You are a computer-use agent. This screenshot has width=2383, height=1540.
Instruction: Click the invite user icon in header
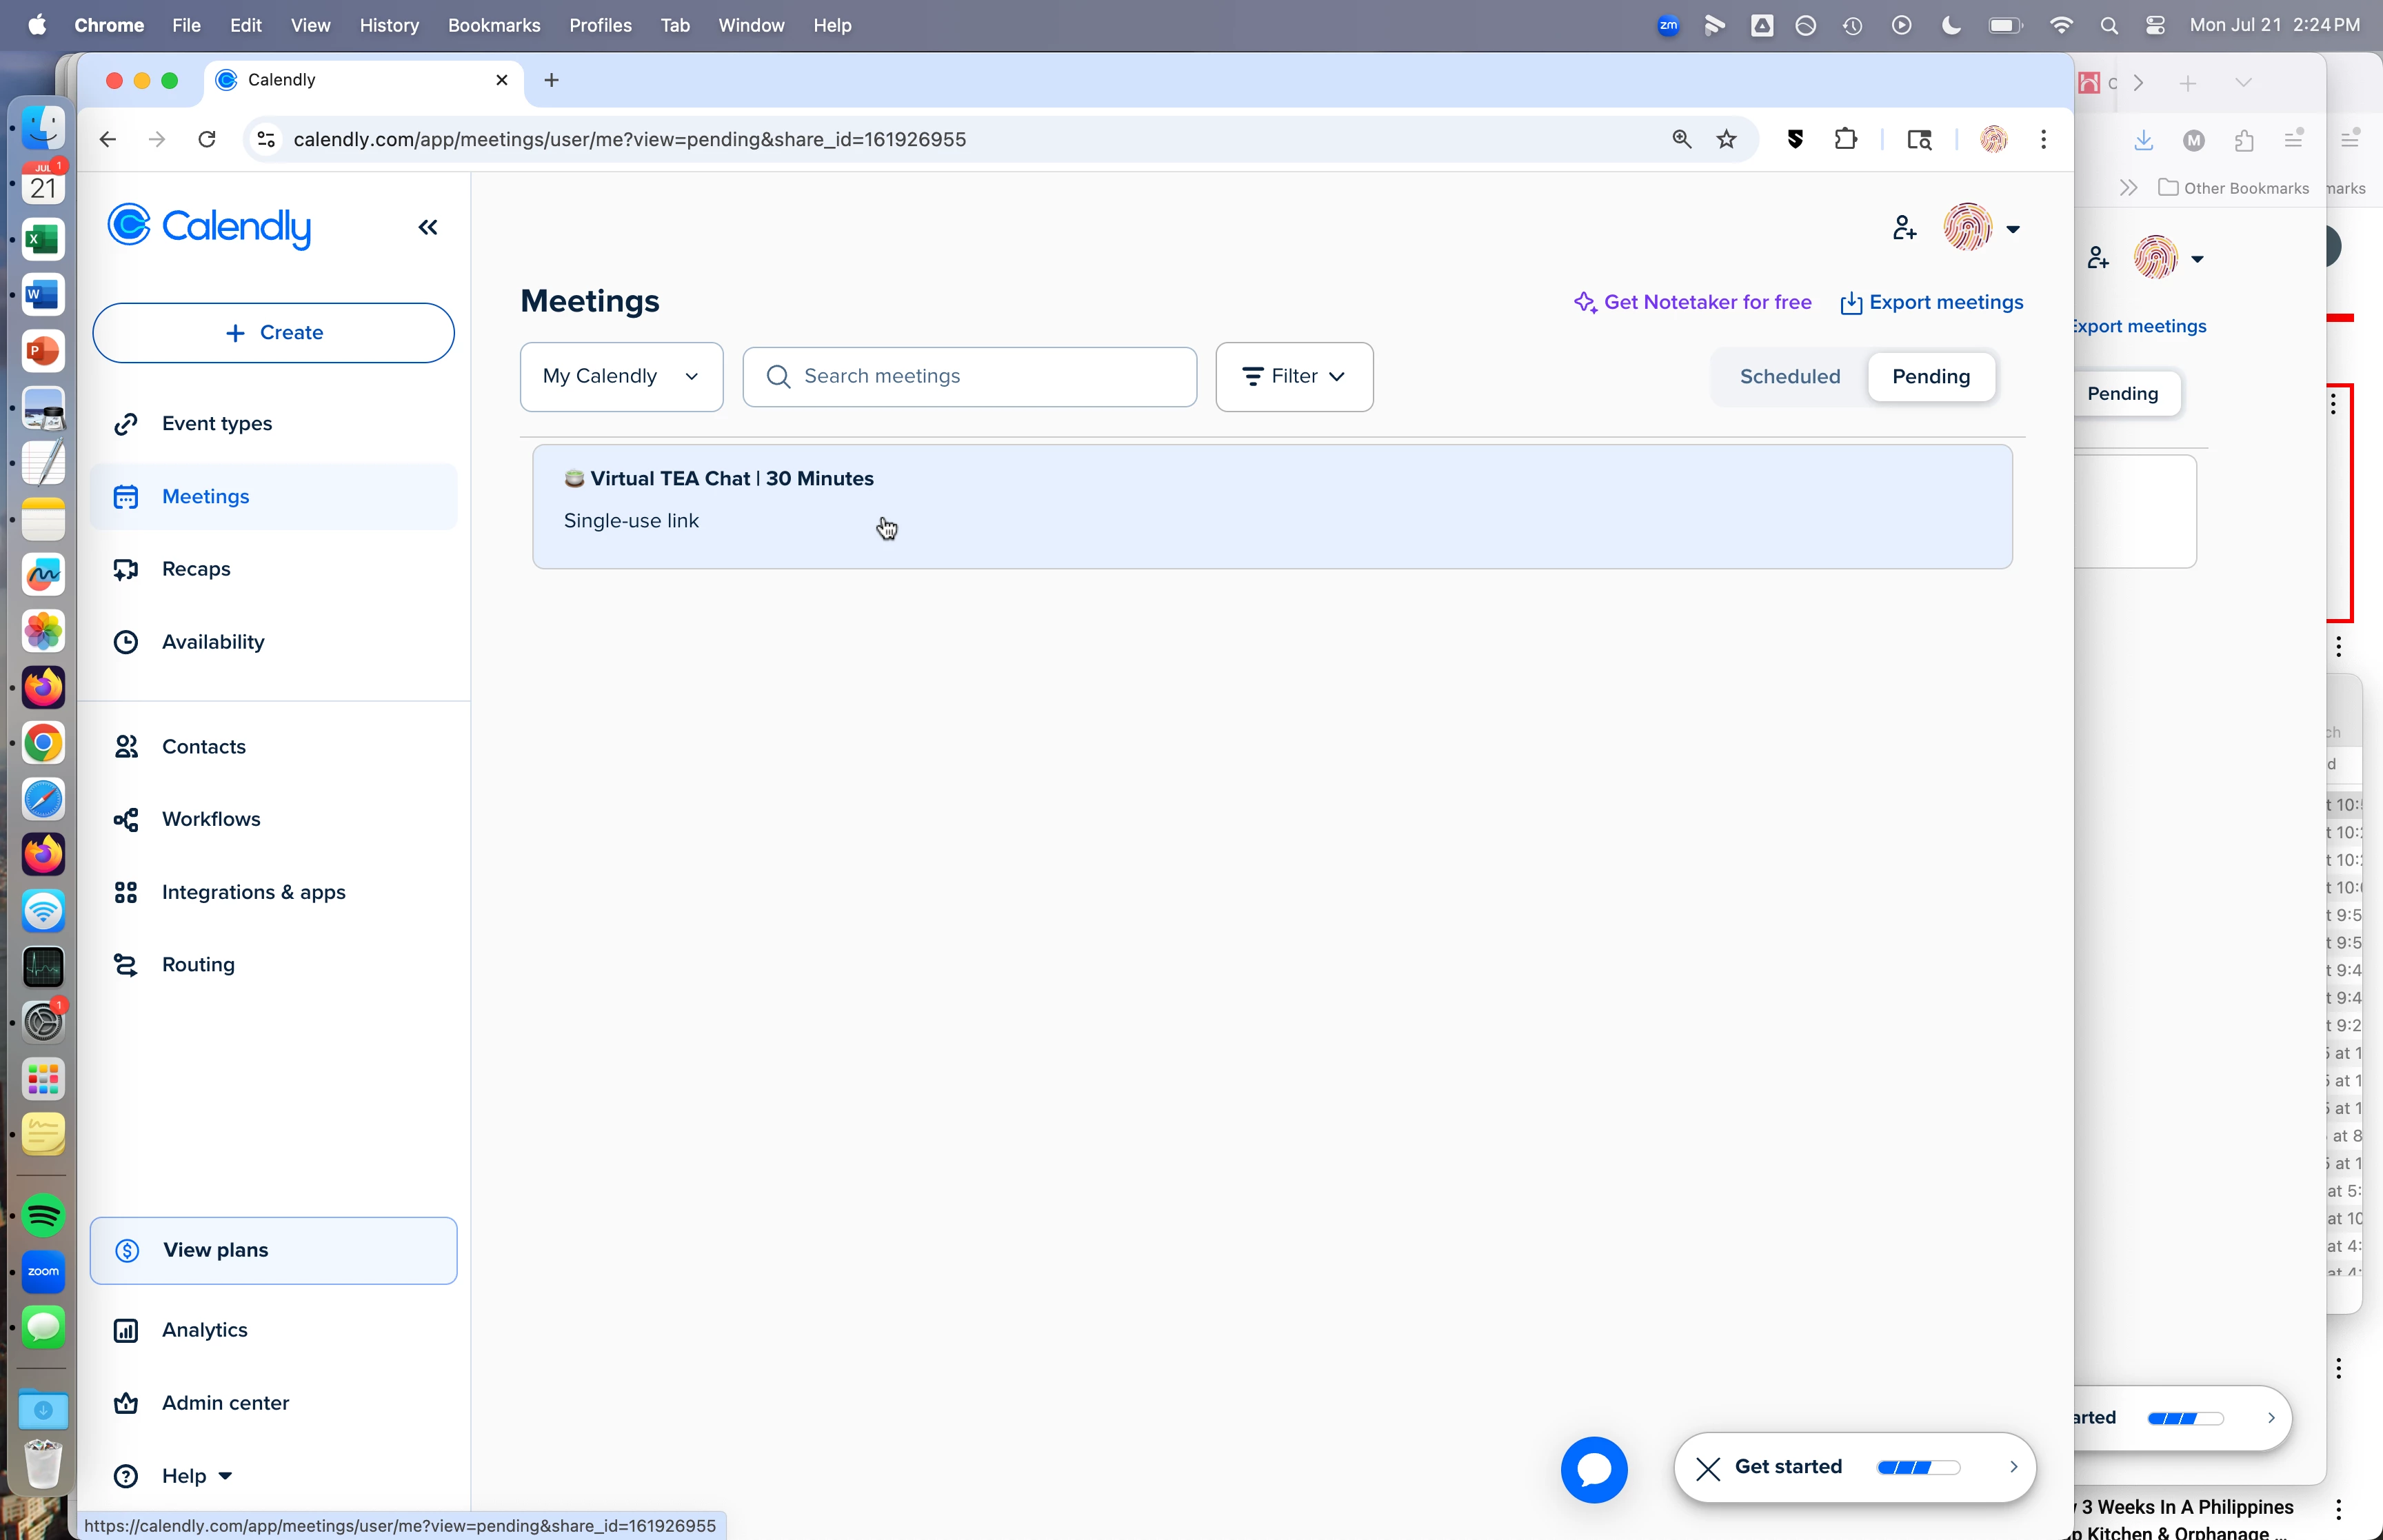(1904, 228)
